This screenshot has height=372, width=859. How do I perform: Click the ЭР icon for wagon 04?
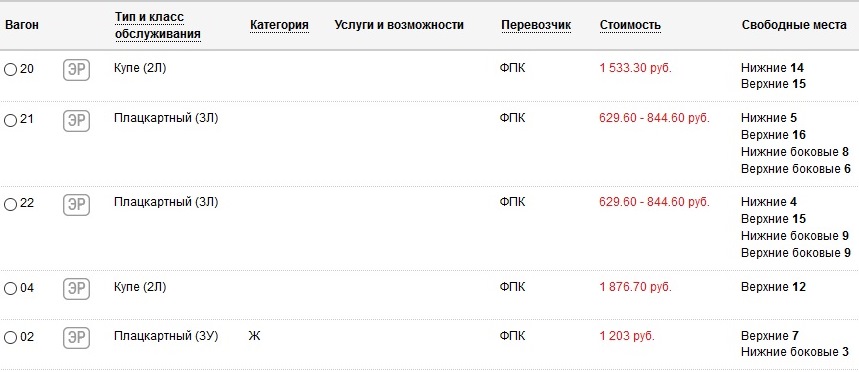point(76,289)
